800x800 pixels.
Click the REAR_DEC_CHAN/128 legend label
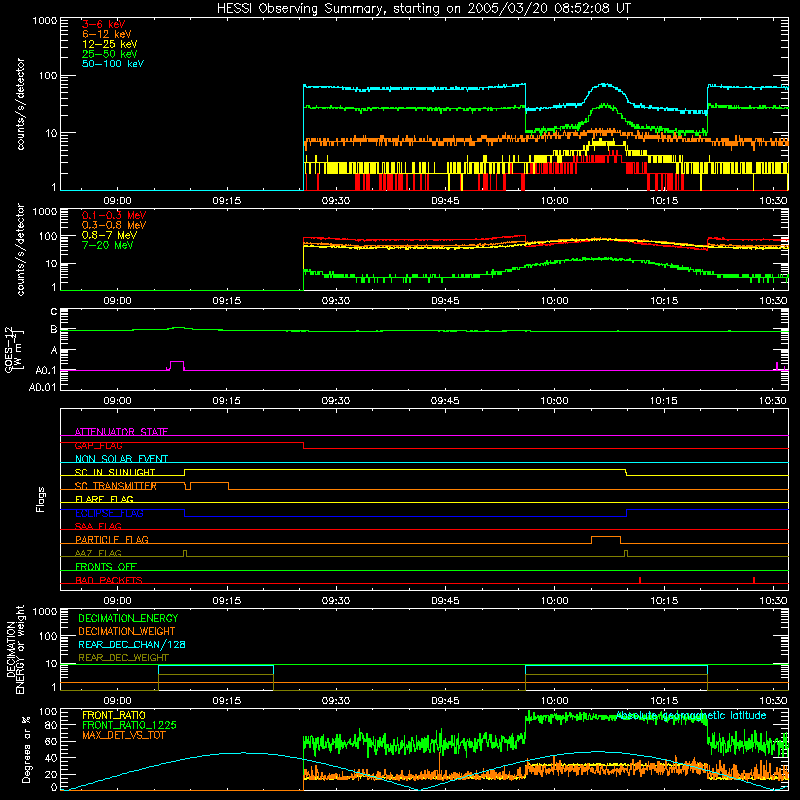[x=132, y=644]
